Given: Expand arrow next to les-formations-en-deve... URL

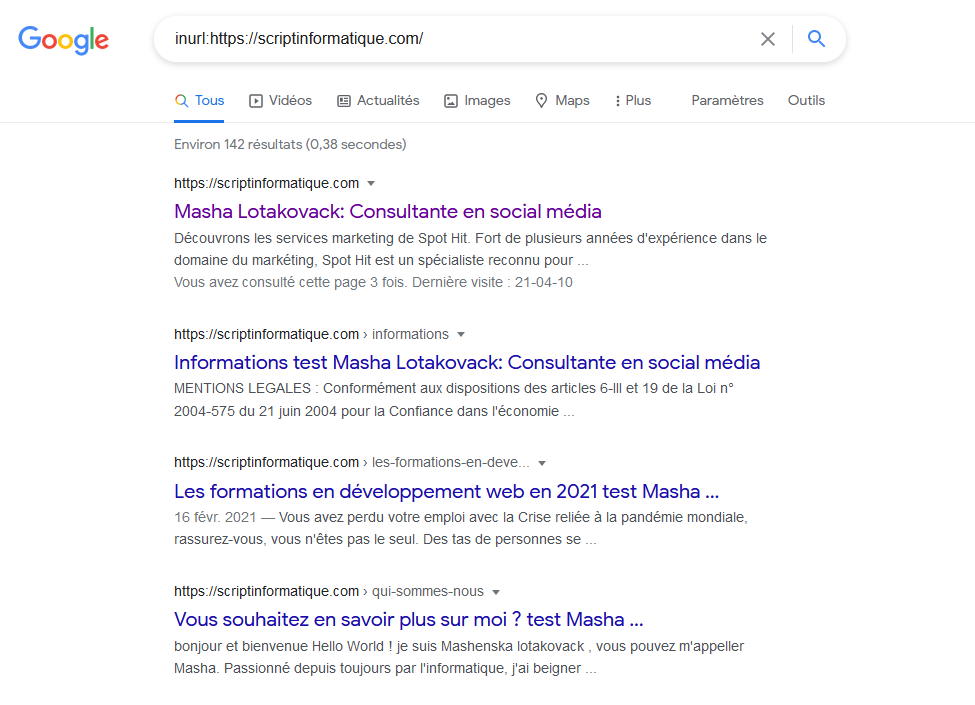Looking at the screenshot, I should pos(542,463).
